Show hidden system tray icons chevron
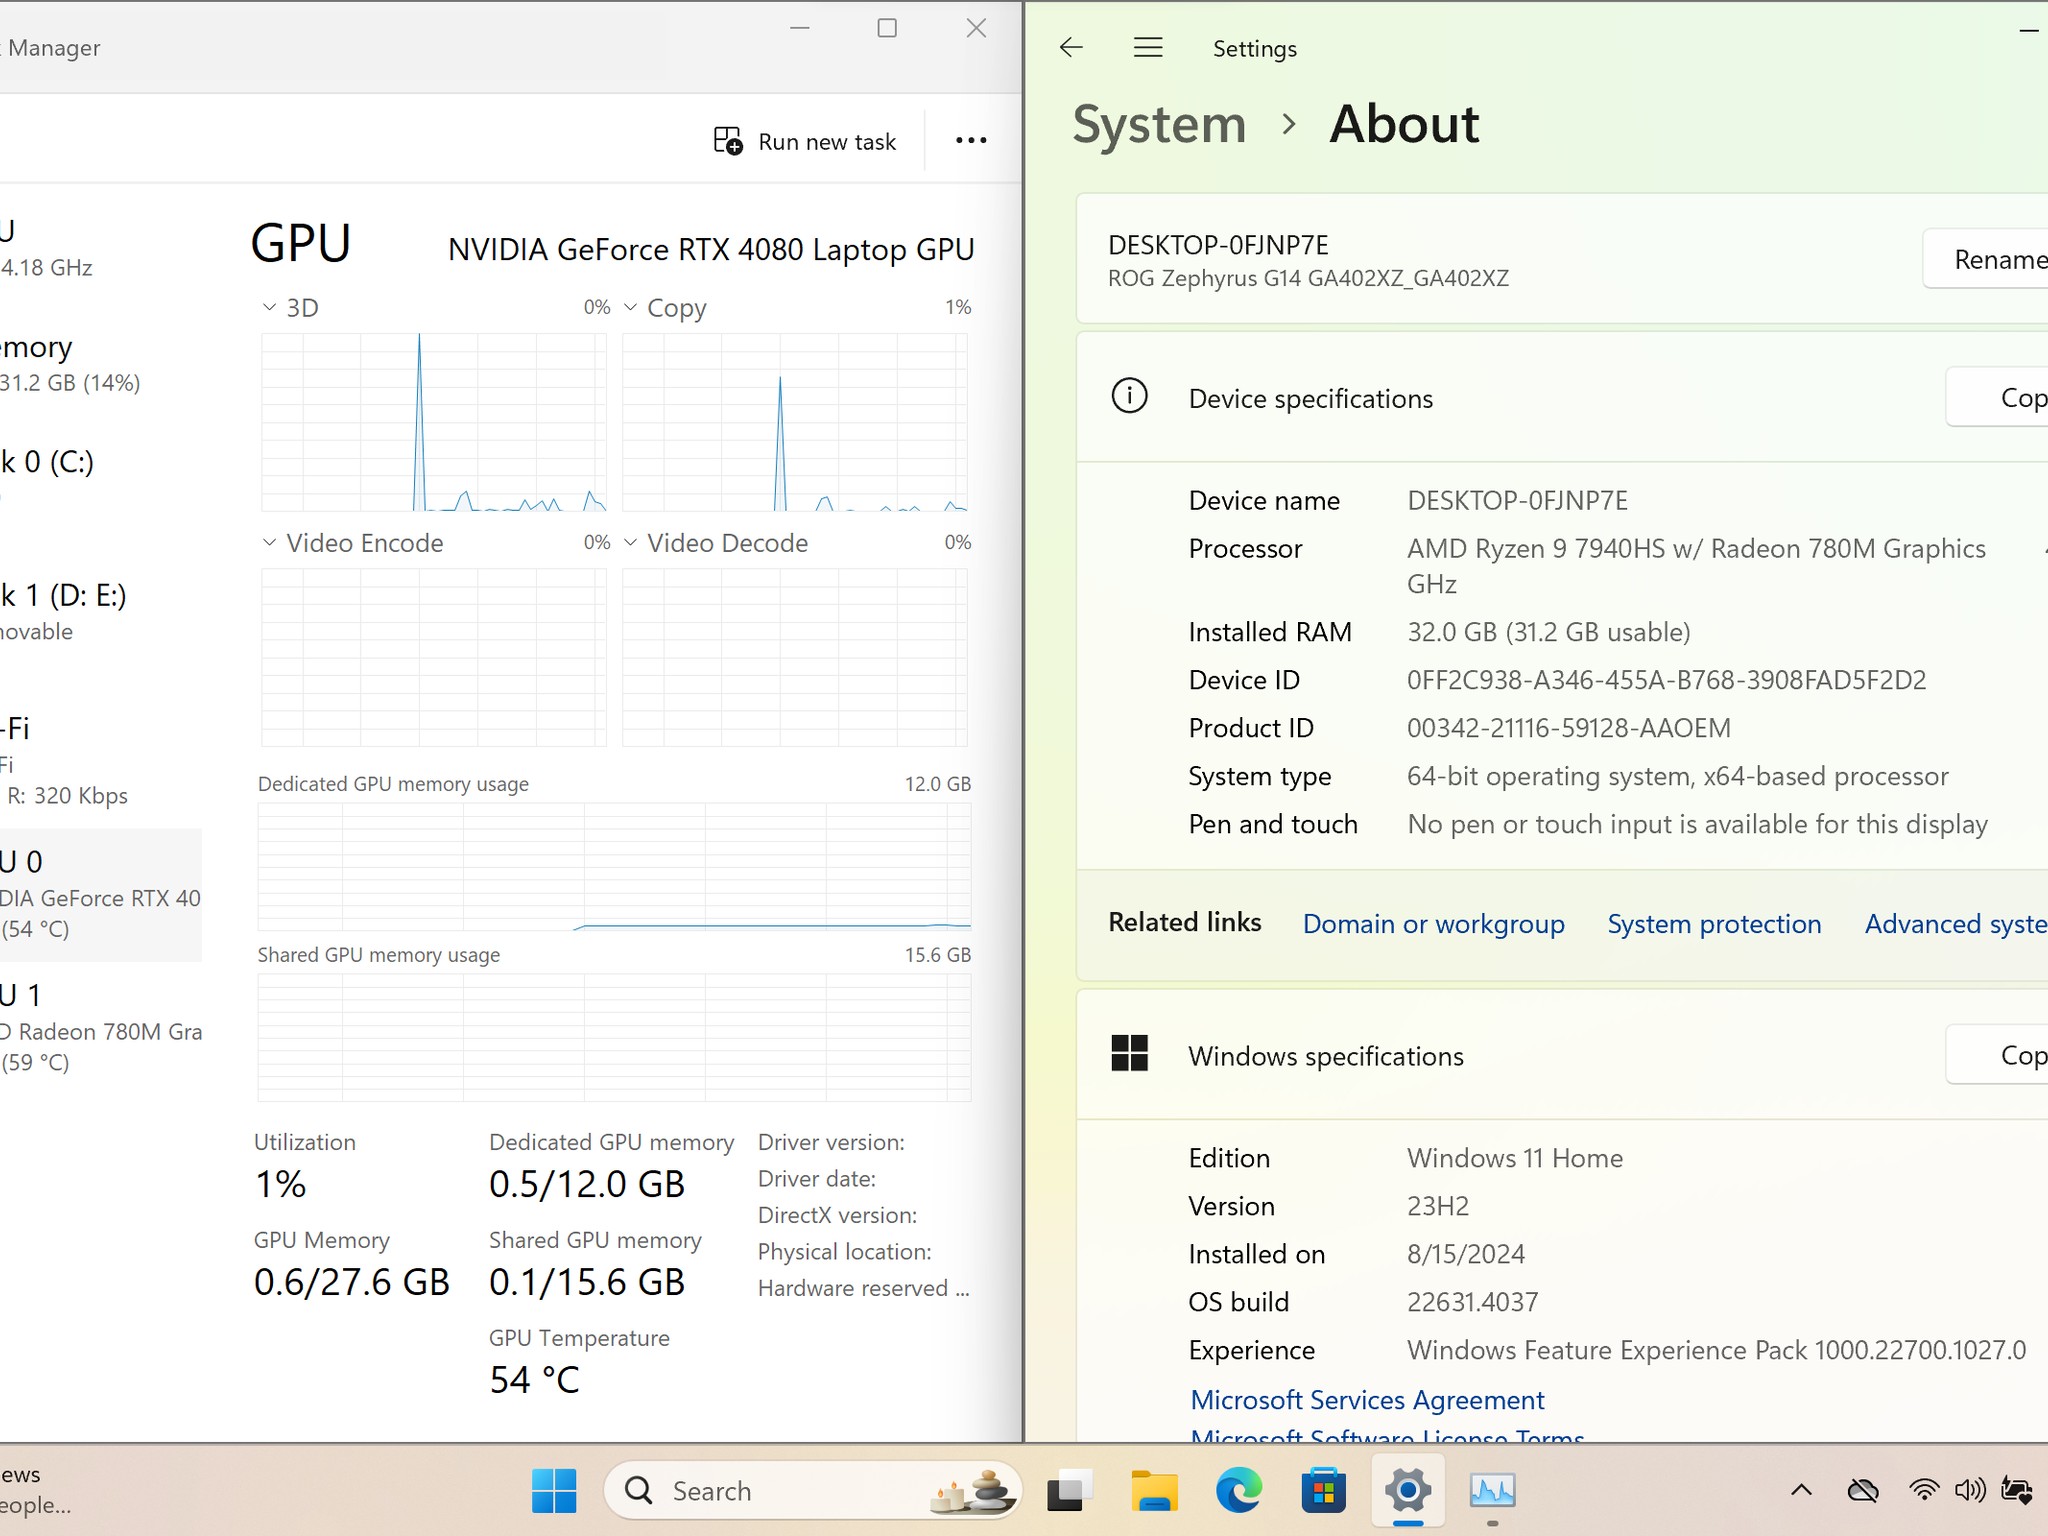The height and width of the screenshot is (1536, 2048). [1801, 1491]
